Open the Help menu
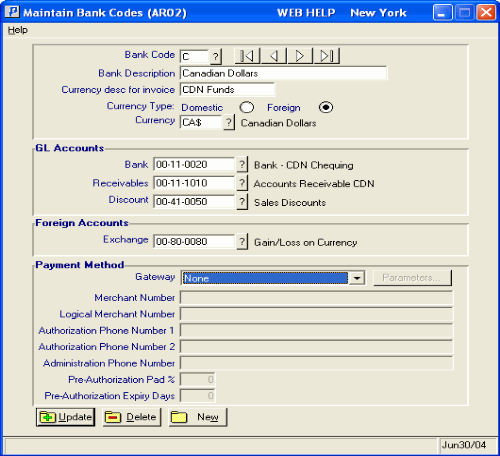Screen dimensions: 500x456 18,30
